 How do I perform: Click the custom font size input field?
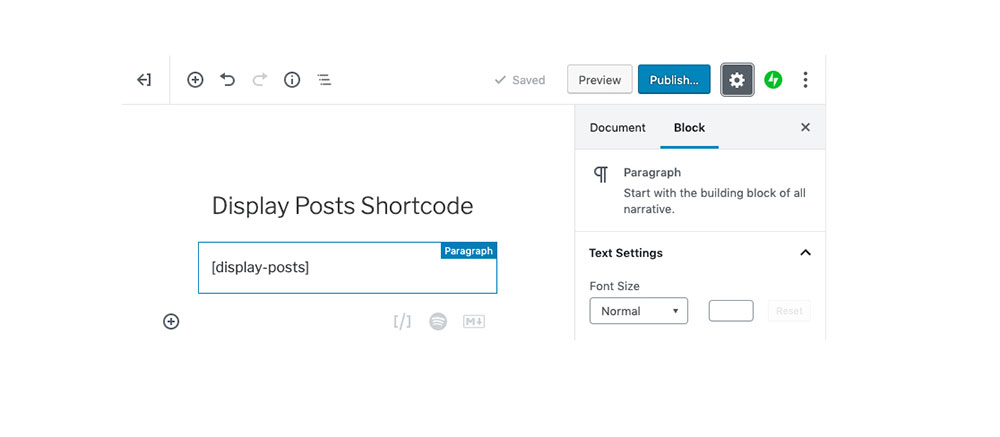731,311
